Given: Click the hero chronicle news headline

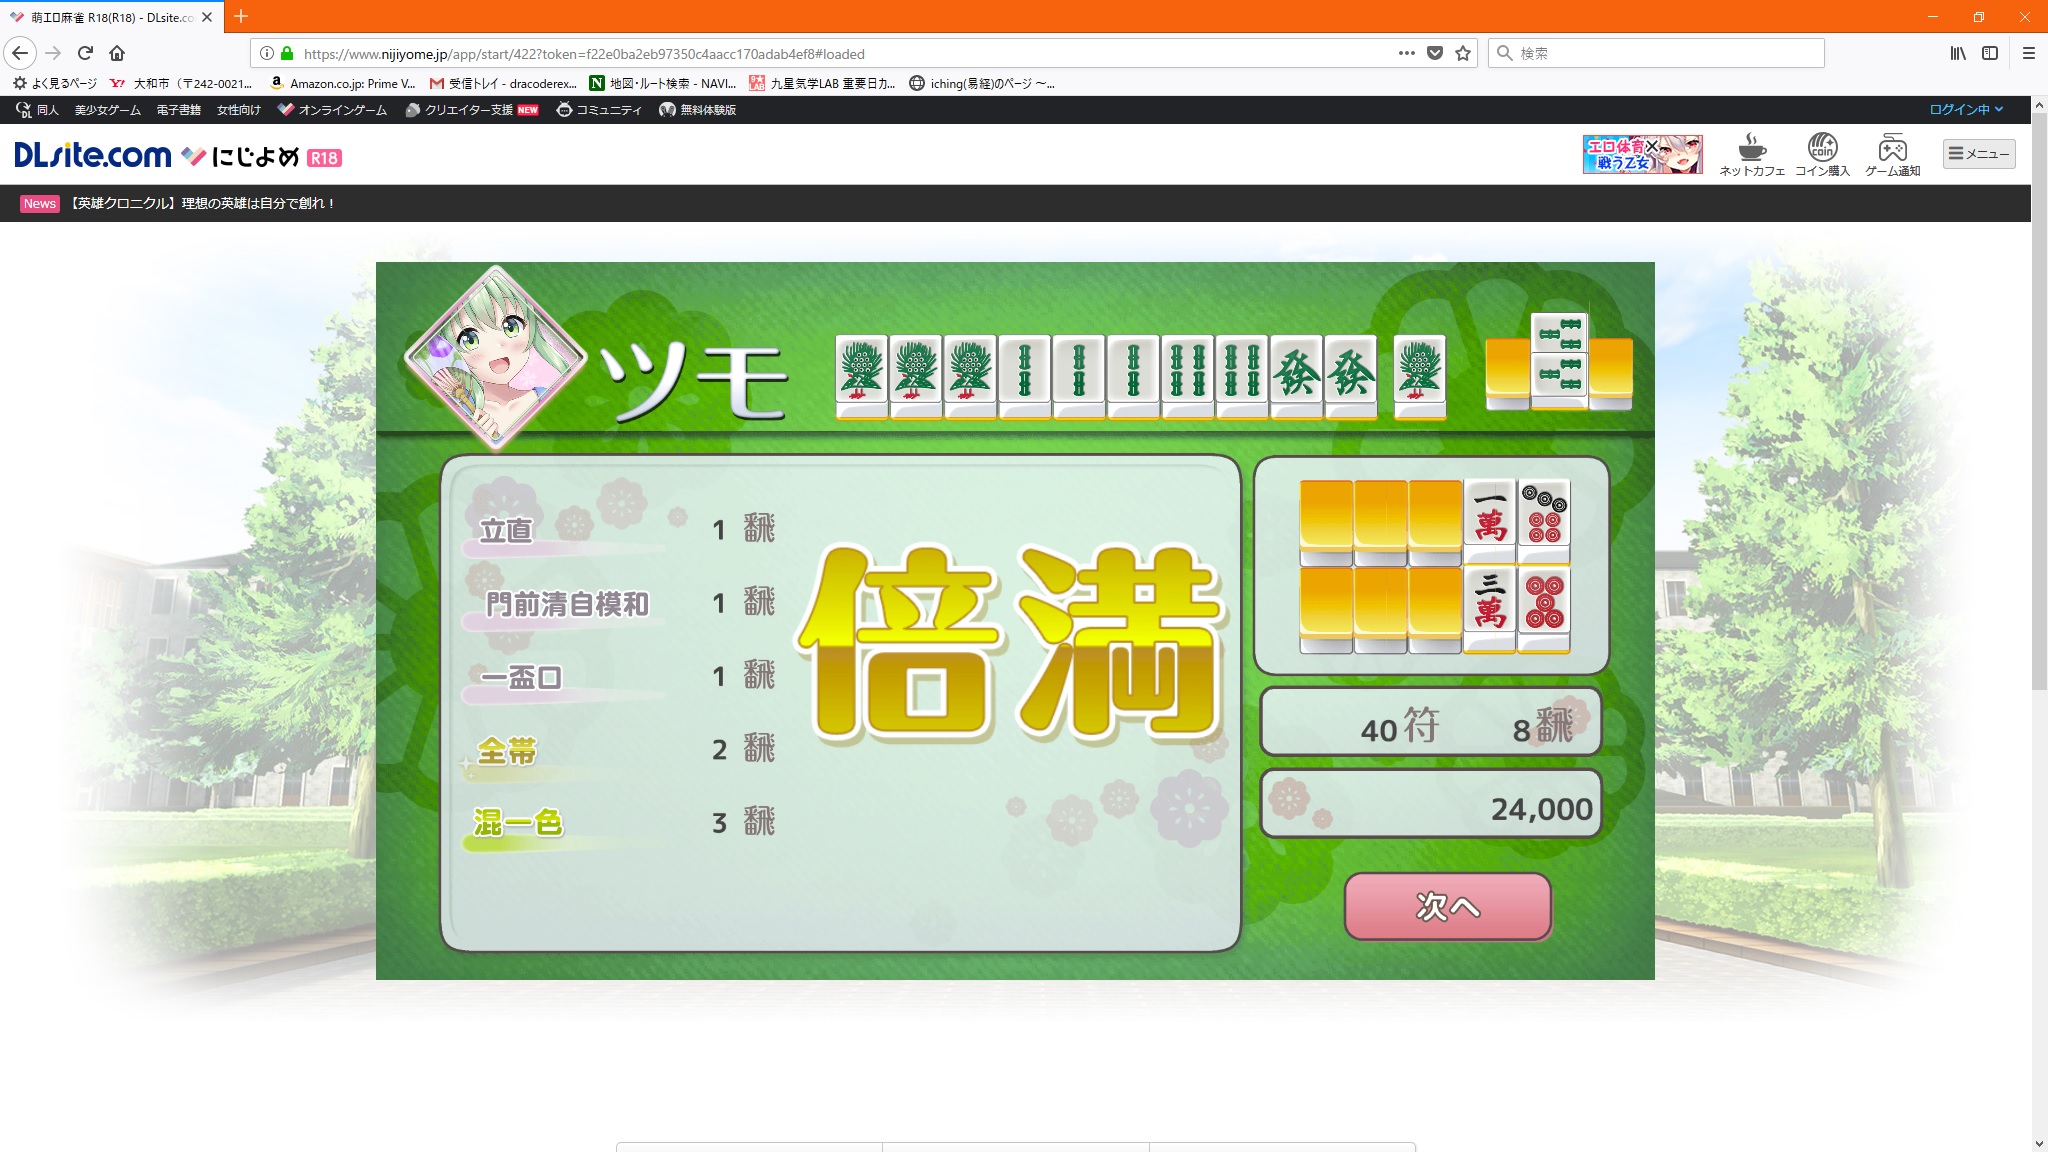Looking at the screenshot, I should (x=203, y=203).
